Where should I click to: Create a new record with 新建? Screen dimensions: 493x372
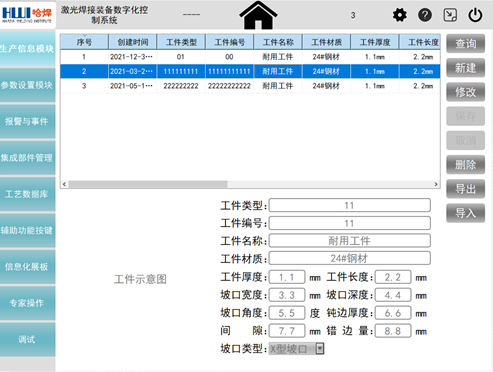point(465,68)
